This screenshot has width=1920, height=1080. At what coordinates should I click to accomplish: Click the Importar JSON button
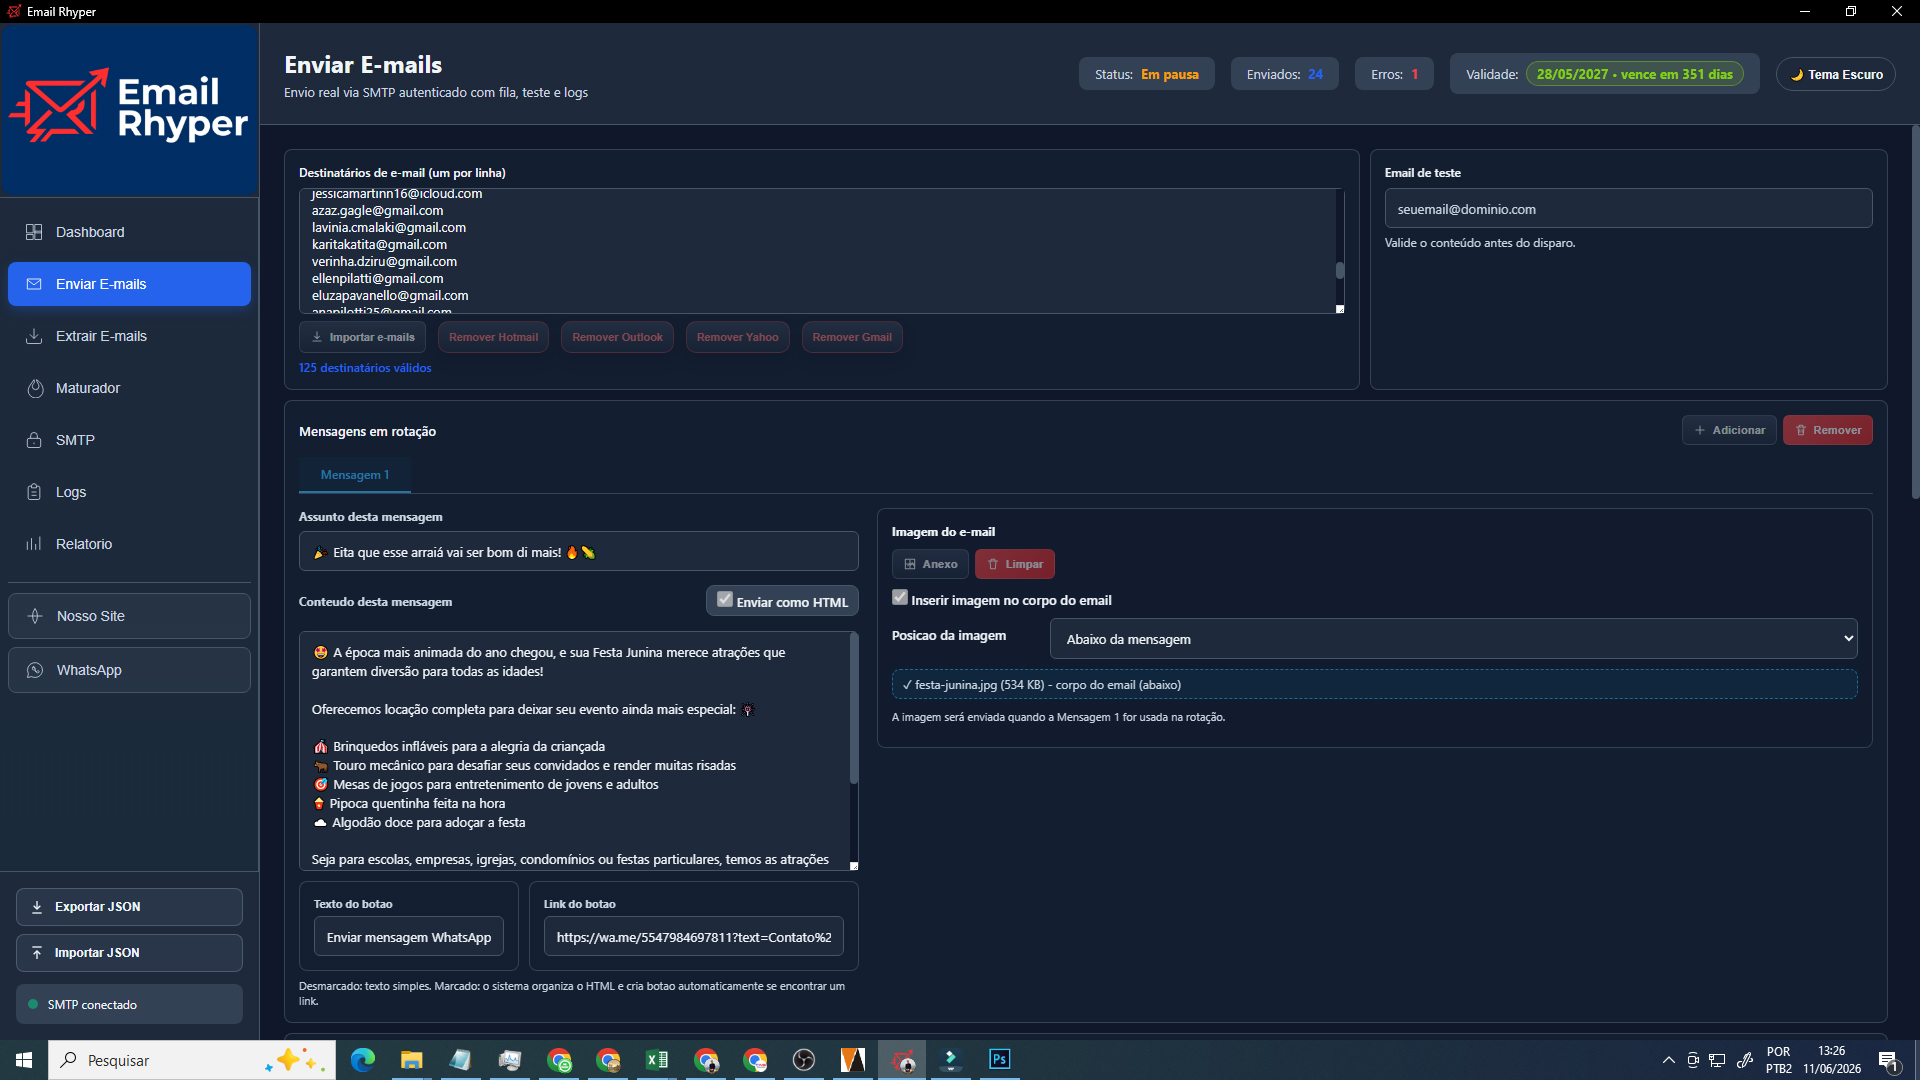click(129, 953)
